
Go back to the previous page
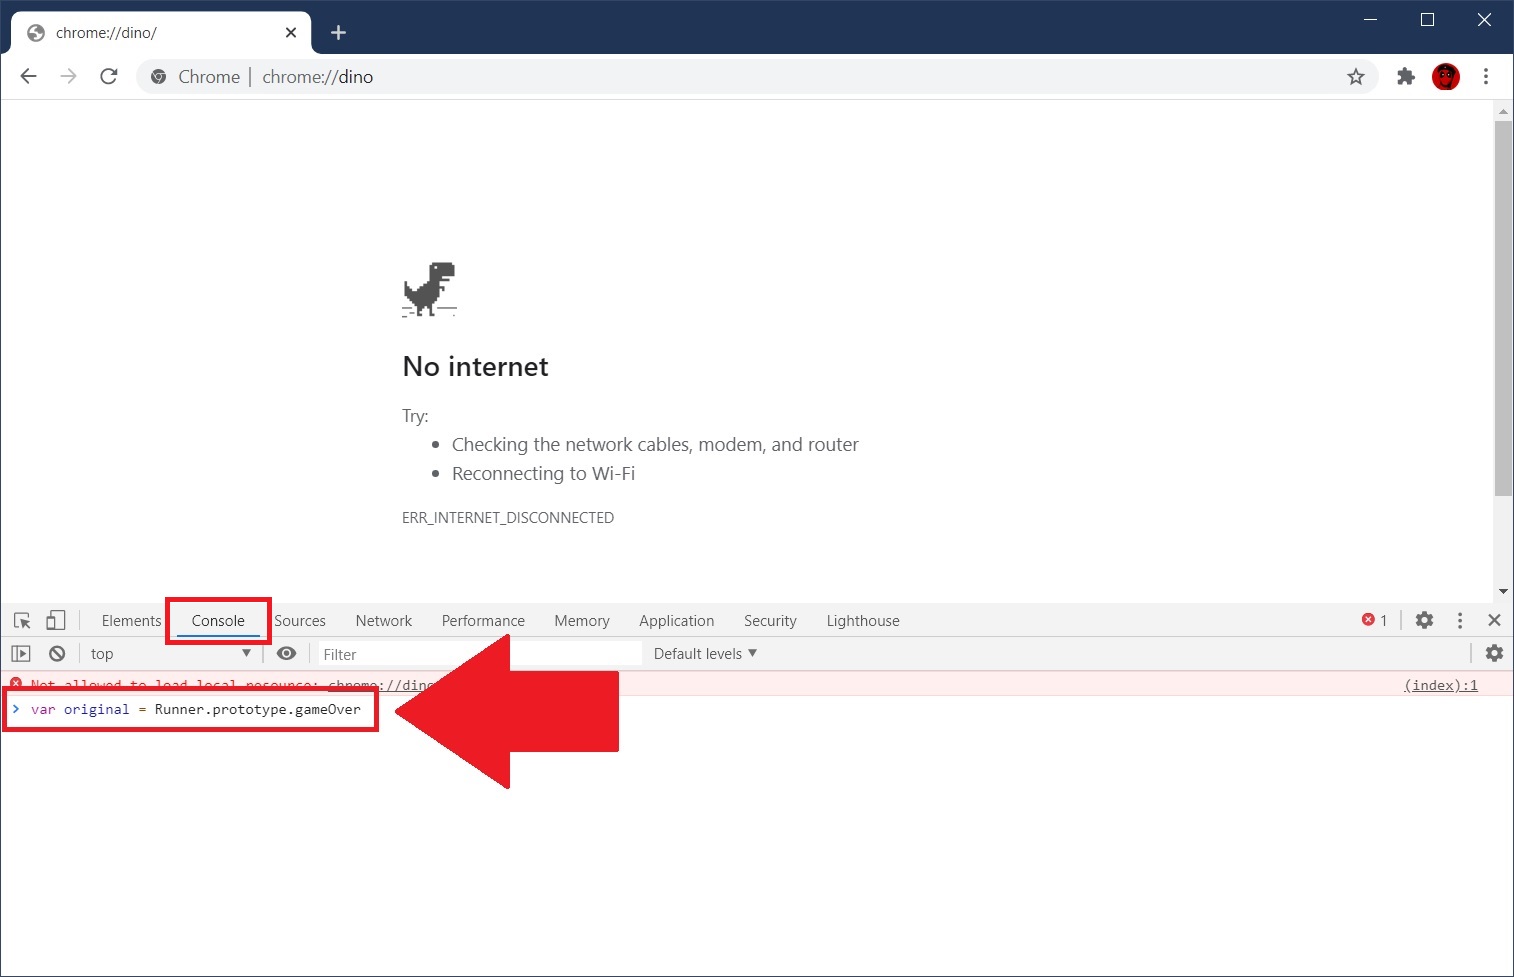(28, 77)
